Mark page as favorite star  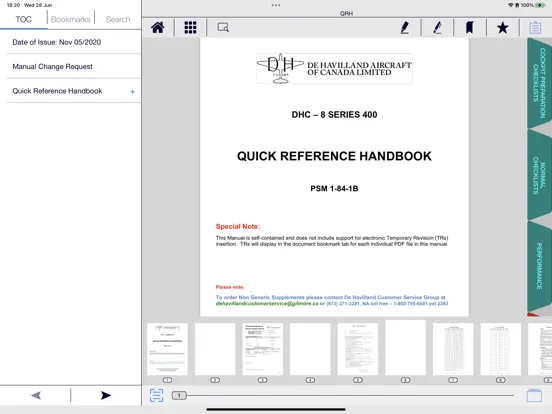coord(502,27)
